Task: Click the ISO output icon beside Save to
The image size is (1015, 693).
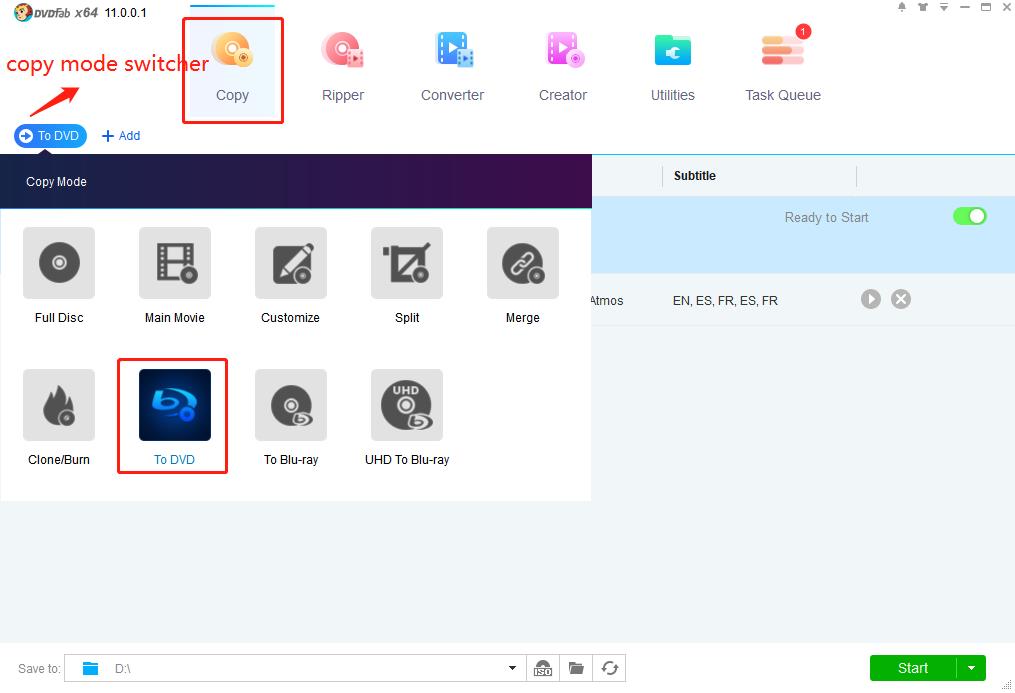Action: point(543,668)
